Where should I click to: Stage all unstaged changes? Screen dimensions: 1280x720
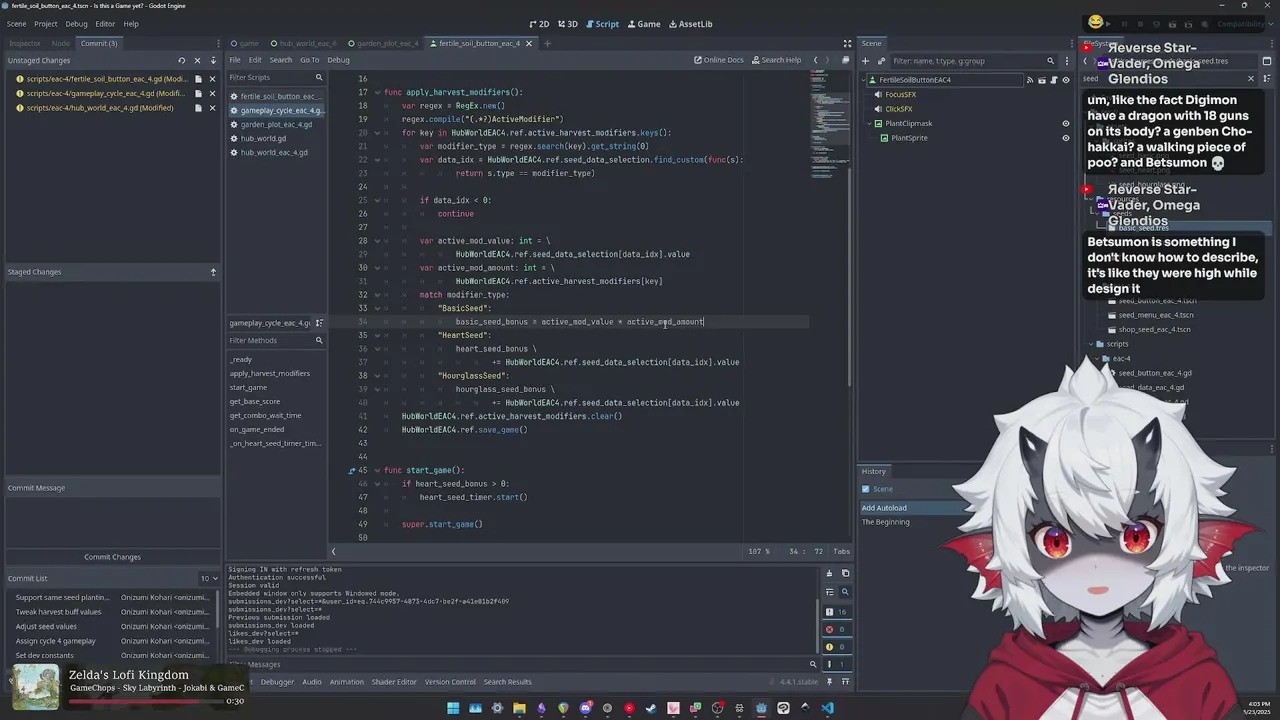point(213,60)
